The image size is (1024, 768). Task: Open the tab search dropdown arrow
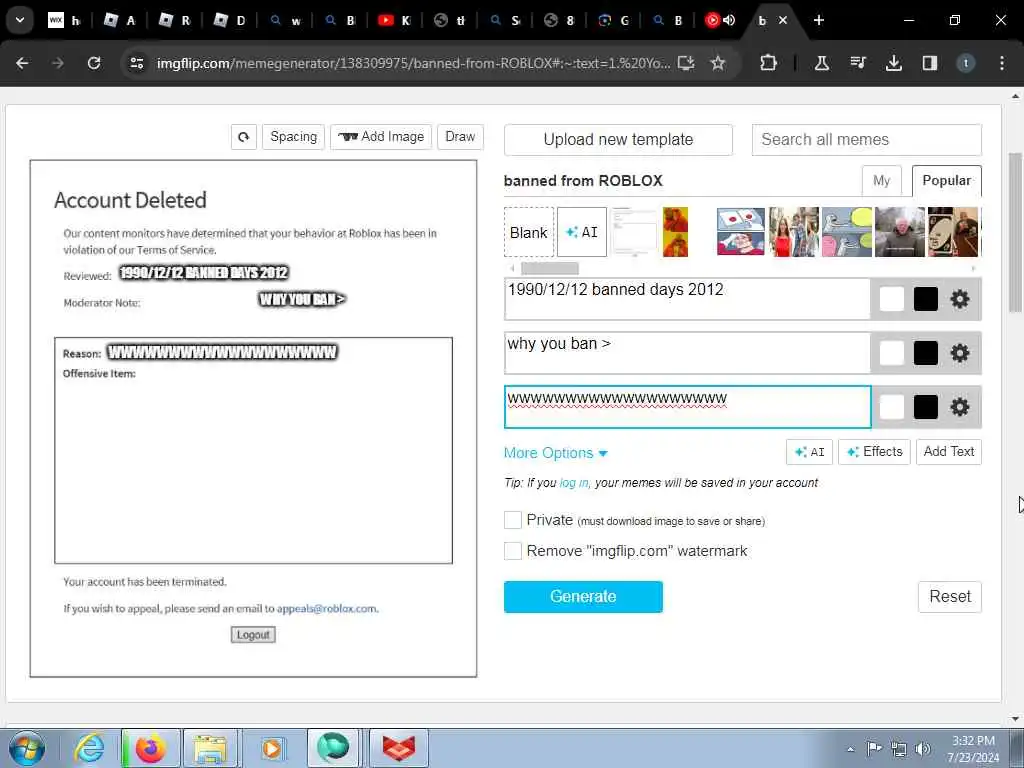[x=20, y=20]
